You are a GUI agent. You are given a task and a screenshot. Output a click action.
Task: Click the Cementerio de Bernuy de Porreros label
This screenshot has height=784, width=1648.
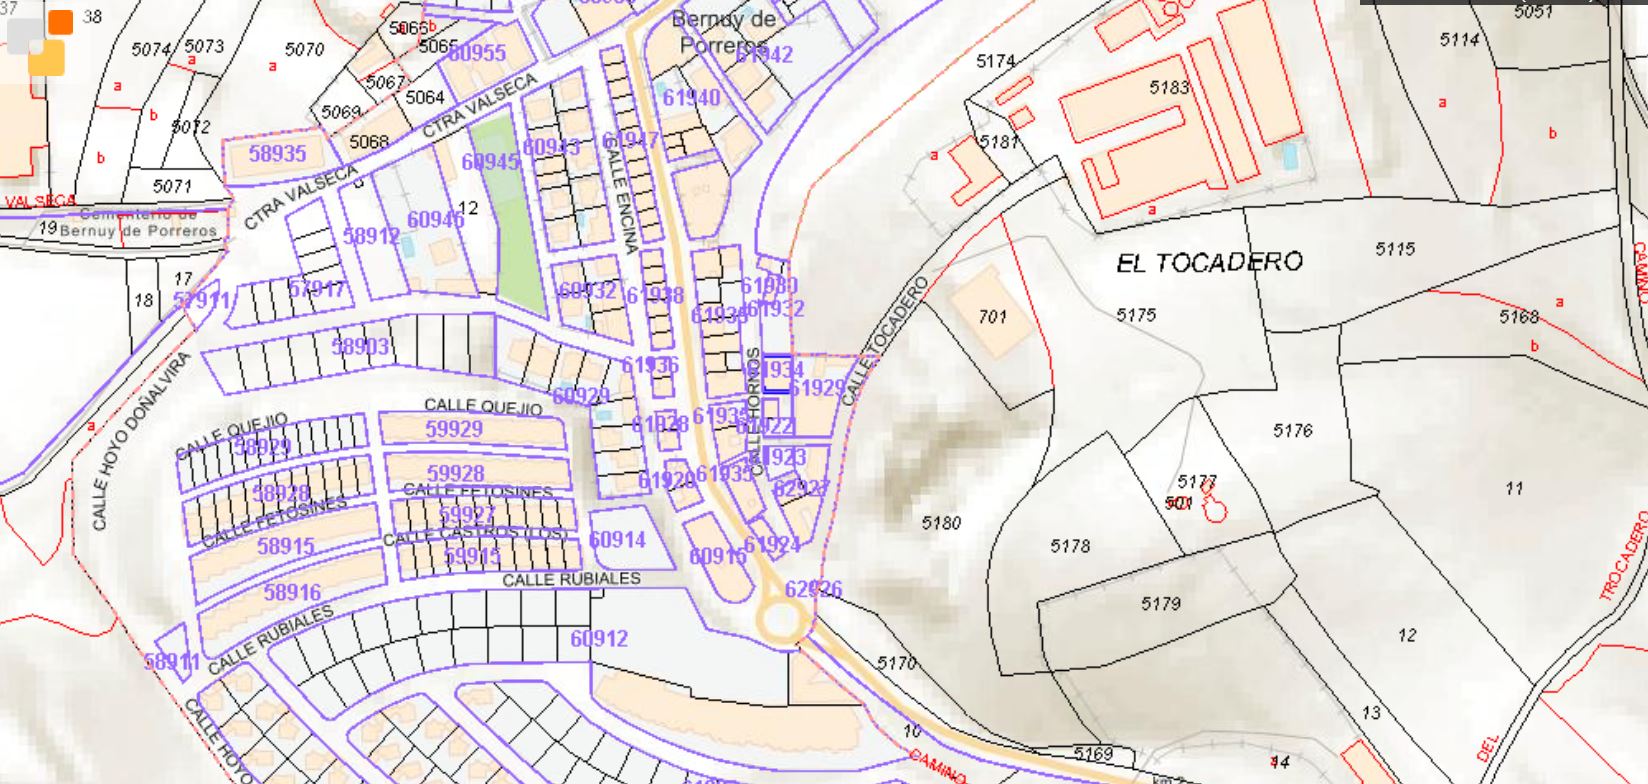138,223
